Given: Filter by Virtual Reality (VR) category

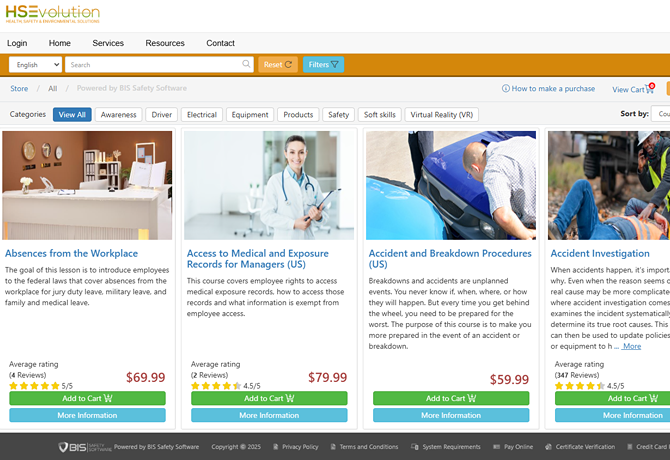Looking at the screenshot, I should click(x=441, y=114).
